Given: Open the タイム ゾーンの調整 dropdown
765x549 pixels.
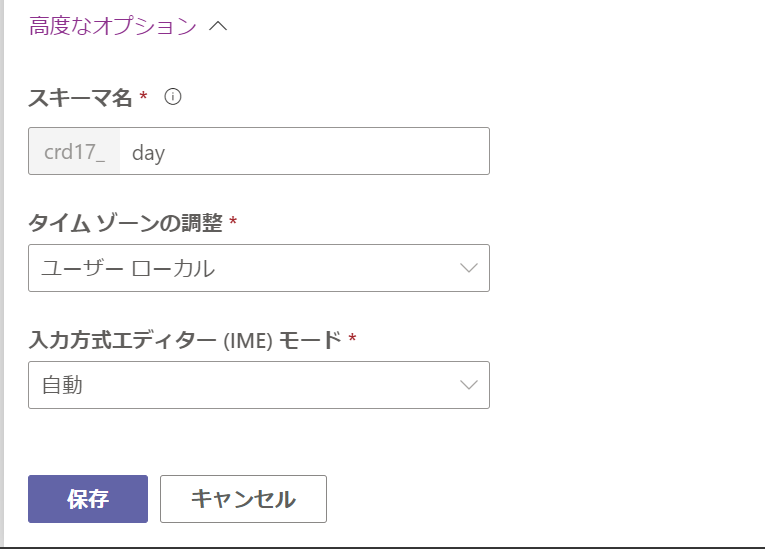Looking at the screenshot, I should [x=258, y=268].
